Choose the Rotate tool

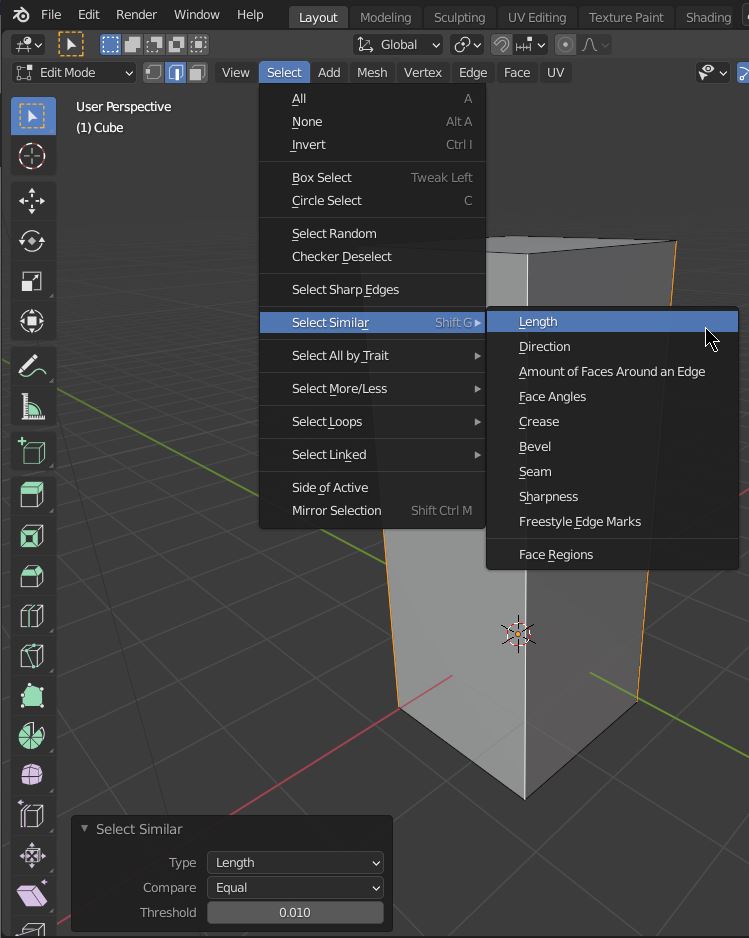[x=33, y=241]
